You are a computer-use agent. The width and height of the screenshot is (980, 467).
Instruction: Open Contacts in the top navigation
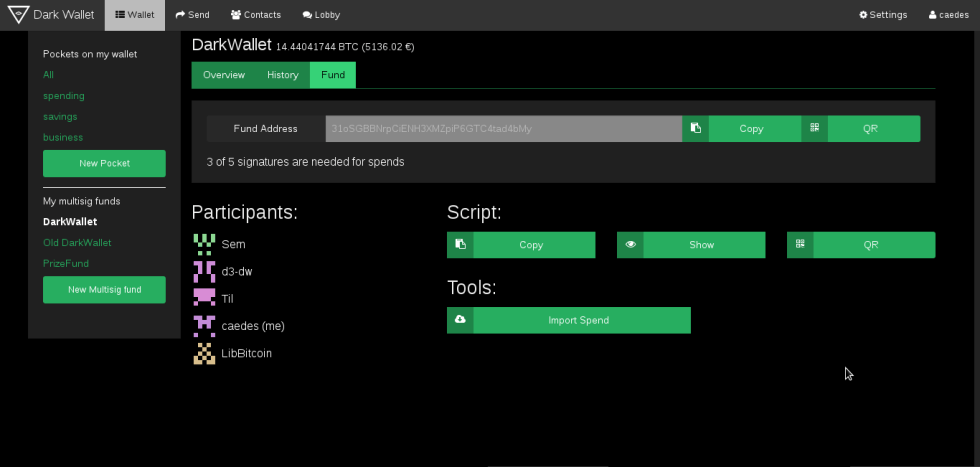256,15
